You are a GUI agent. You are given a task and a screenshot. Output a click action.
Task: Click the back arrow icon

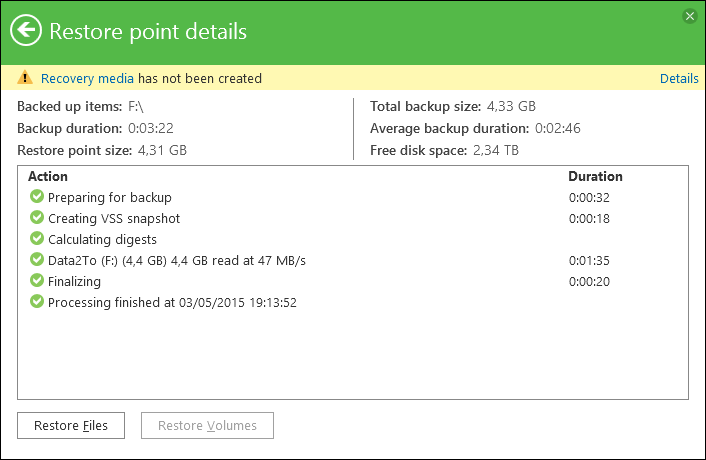25,31
